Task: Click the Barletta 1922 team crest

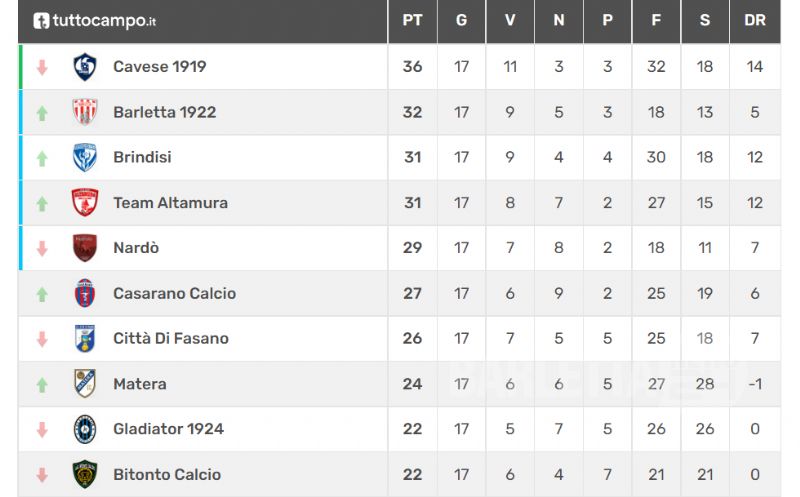Action: click(x=85, y=112)
